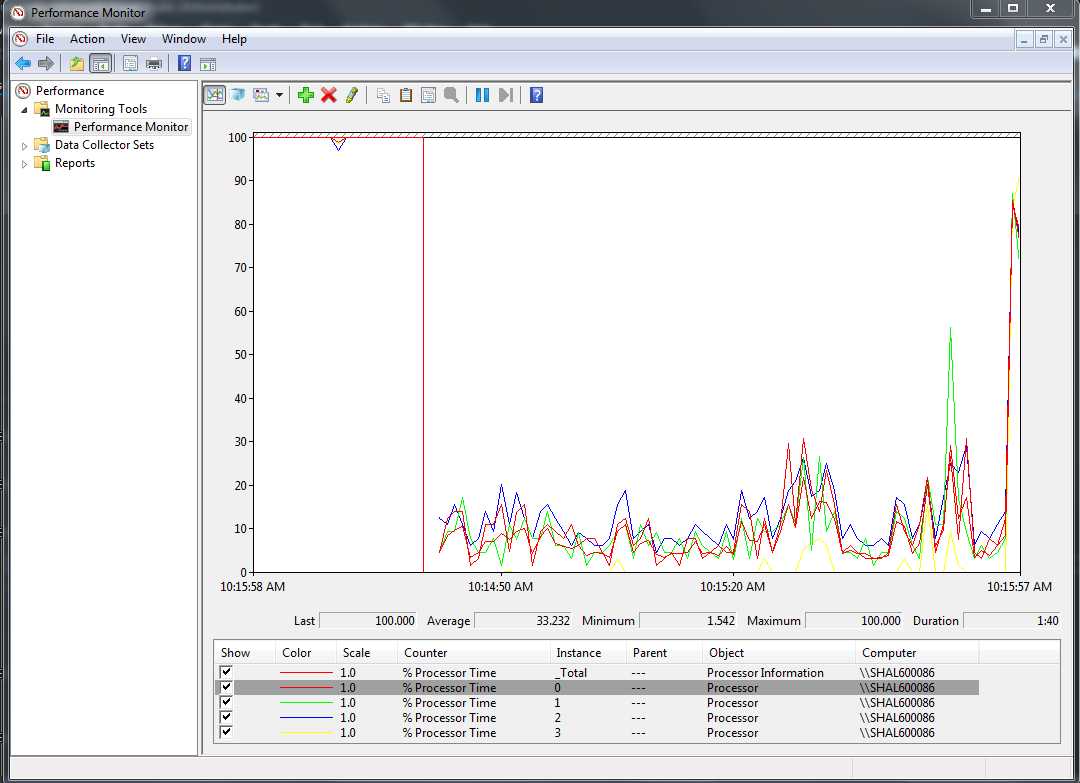Toggle Show checkbox for Processor instance 1

(x=226, y=703)
